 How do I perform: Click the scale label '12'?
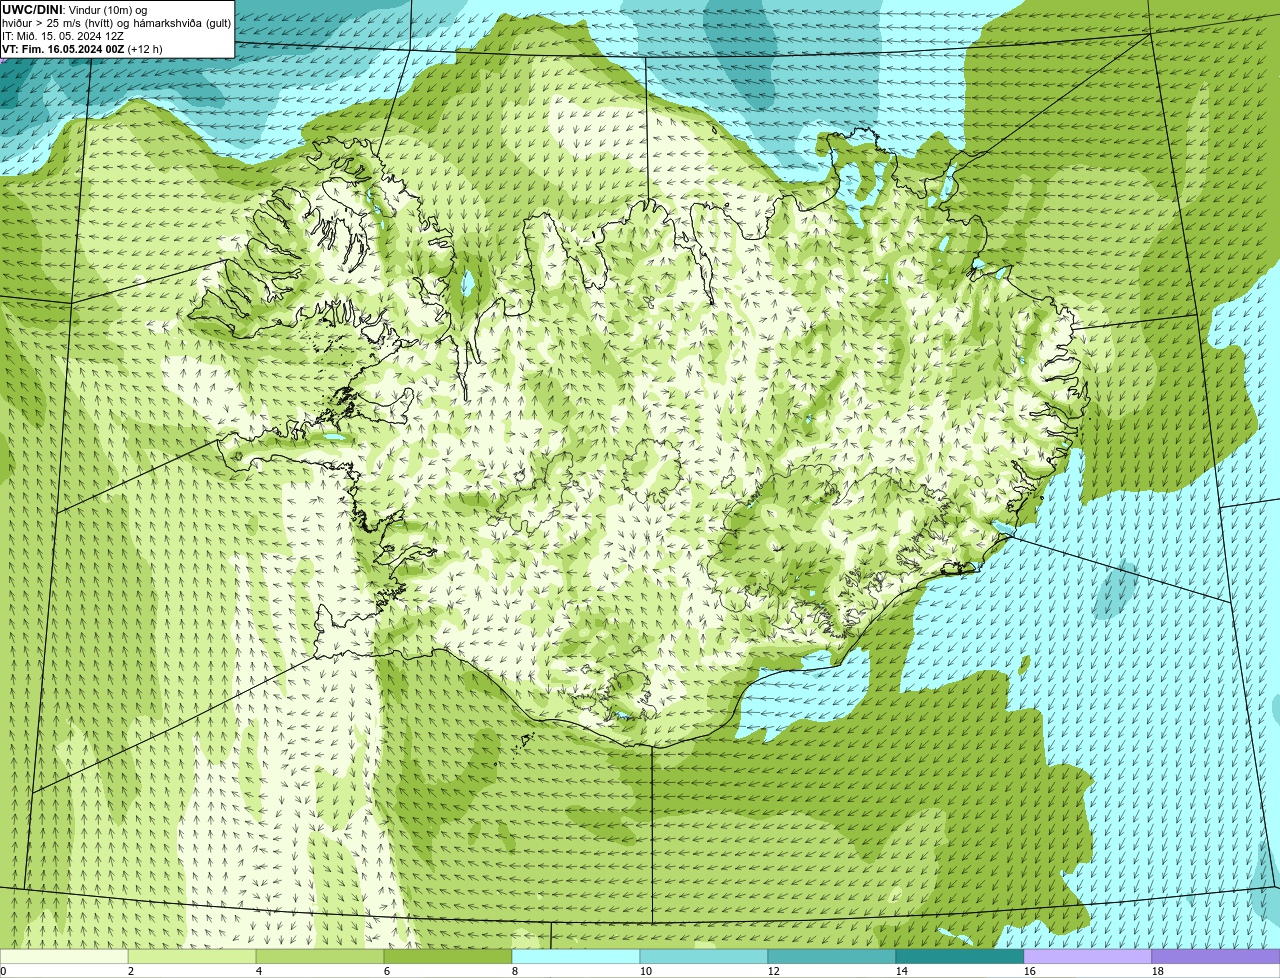point(774,971)
